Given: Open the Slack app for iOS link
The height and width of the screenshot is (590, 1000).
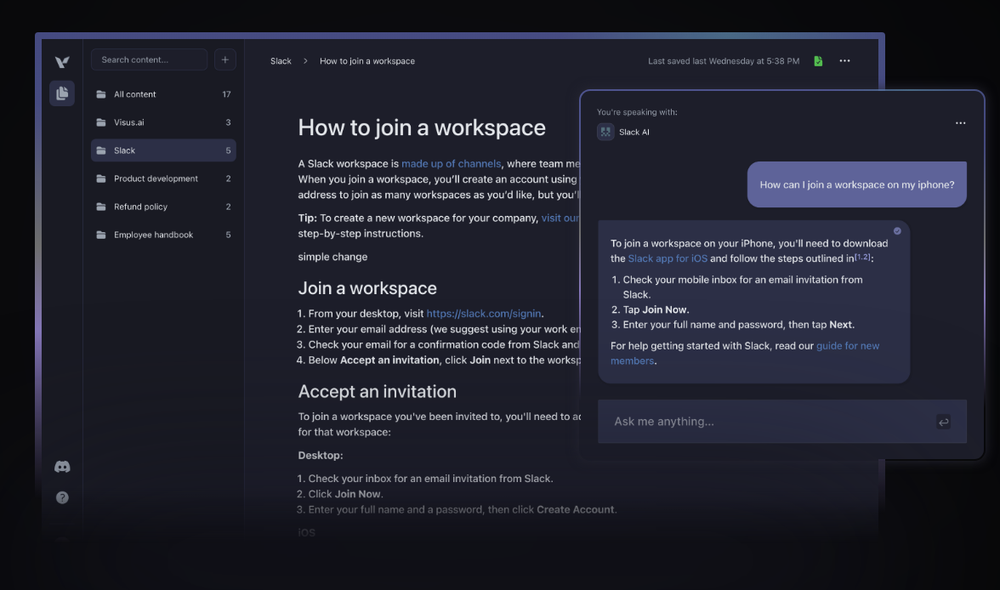Looking at the screenshot, I should click(667, 258).
